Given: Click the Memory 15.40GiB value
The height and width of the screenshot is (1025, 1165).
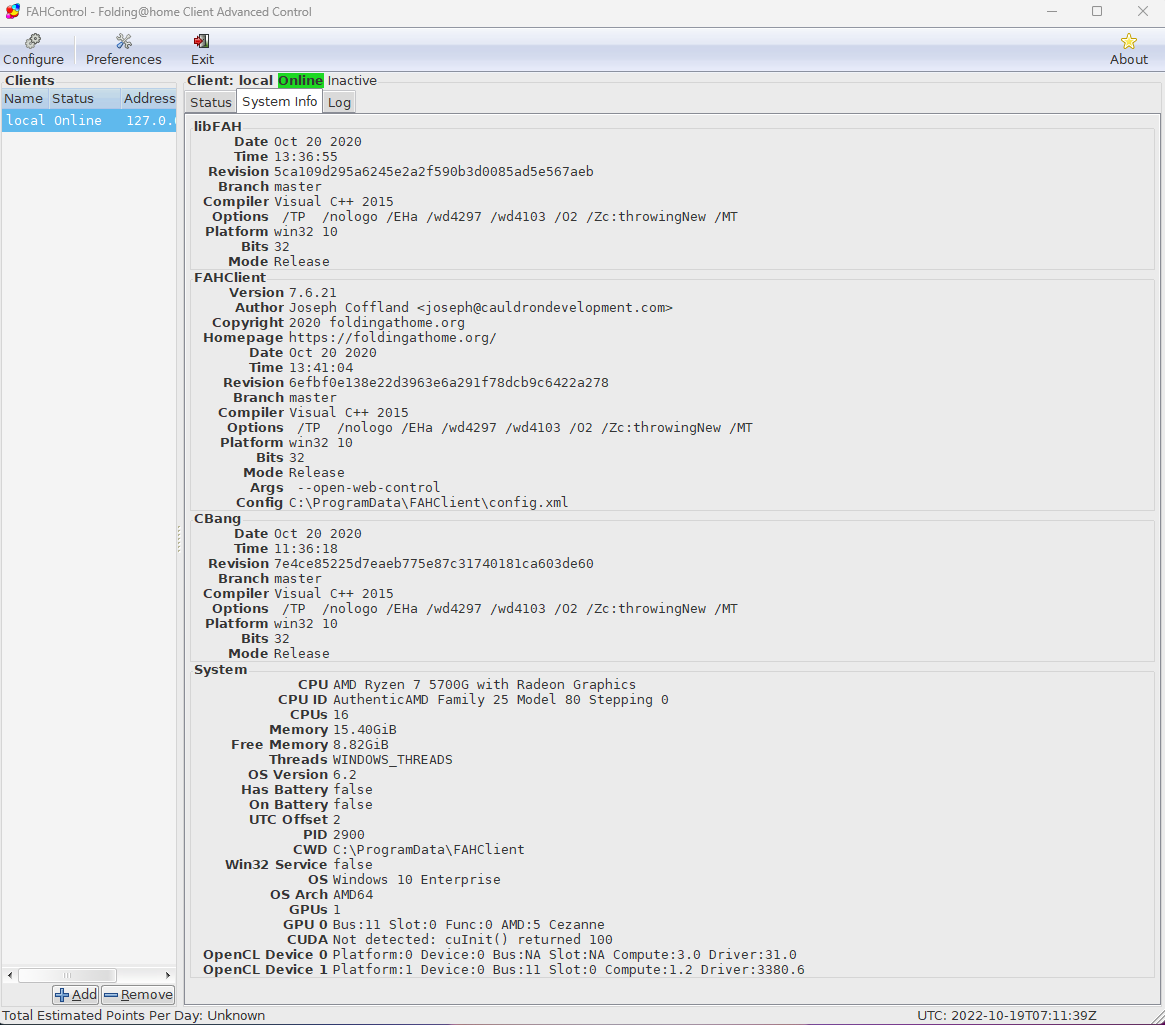Looking at the screenshot, I should pyautogui.click(x=364, y=729).
